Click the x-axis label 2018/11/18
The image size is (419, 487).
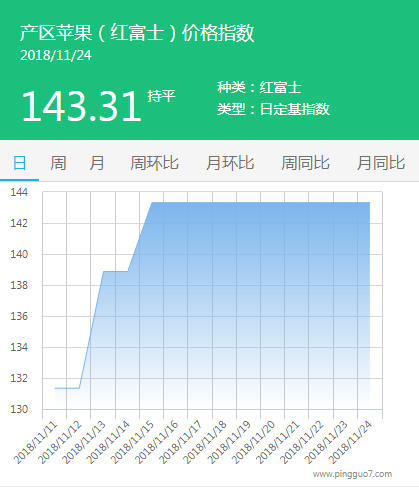point(205,443)
